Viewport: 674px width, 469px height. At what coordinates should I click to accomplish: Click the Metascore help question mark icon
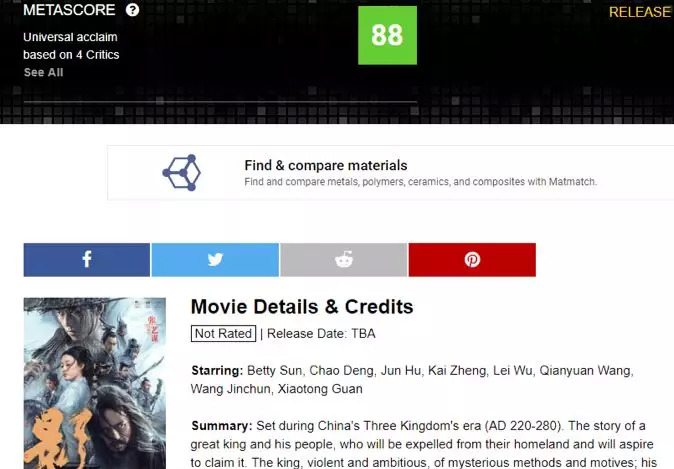[x=132, y=9]
